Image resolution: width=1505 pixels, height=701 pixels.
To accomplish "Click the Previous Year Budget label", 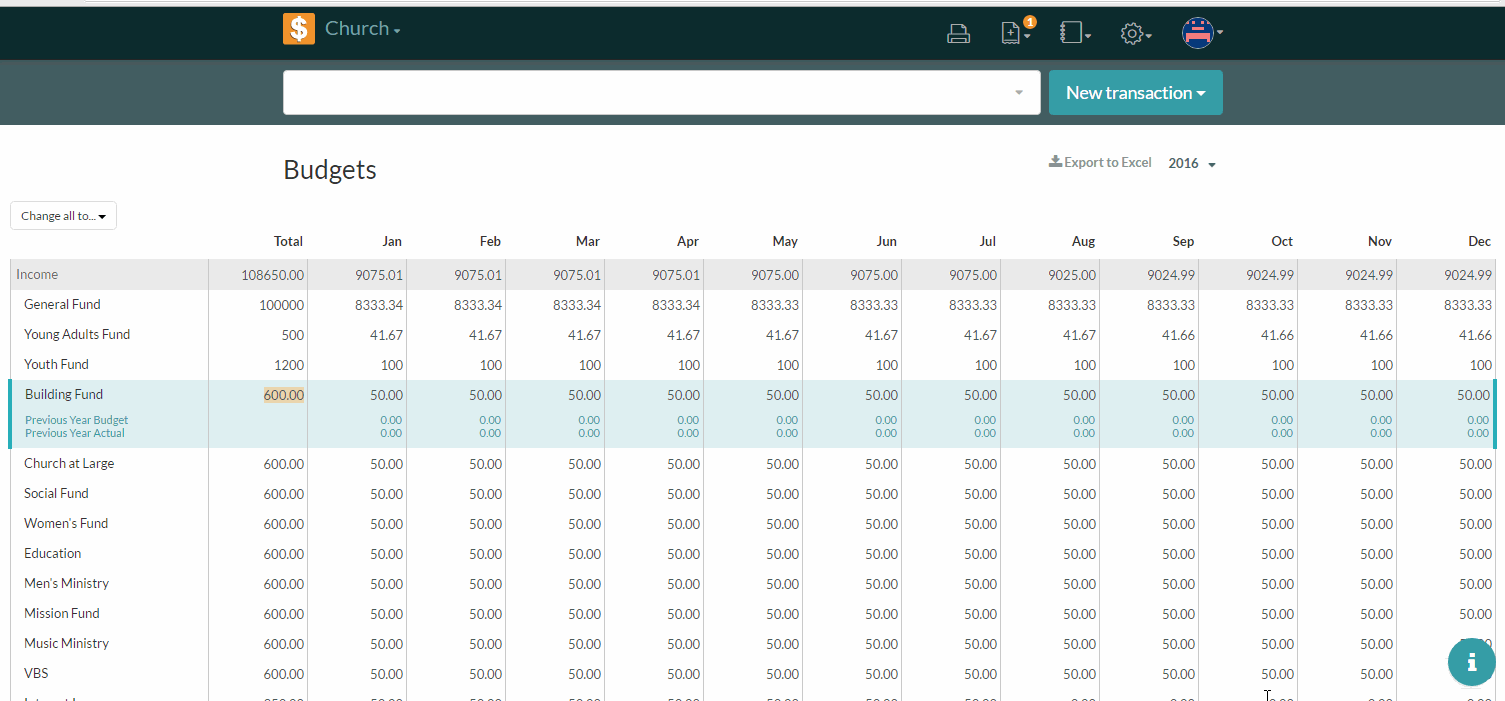I will point(77,420).
